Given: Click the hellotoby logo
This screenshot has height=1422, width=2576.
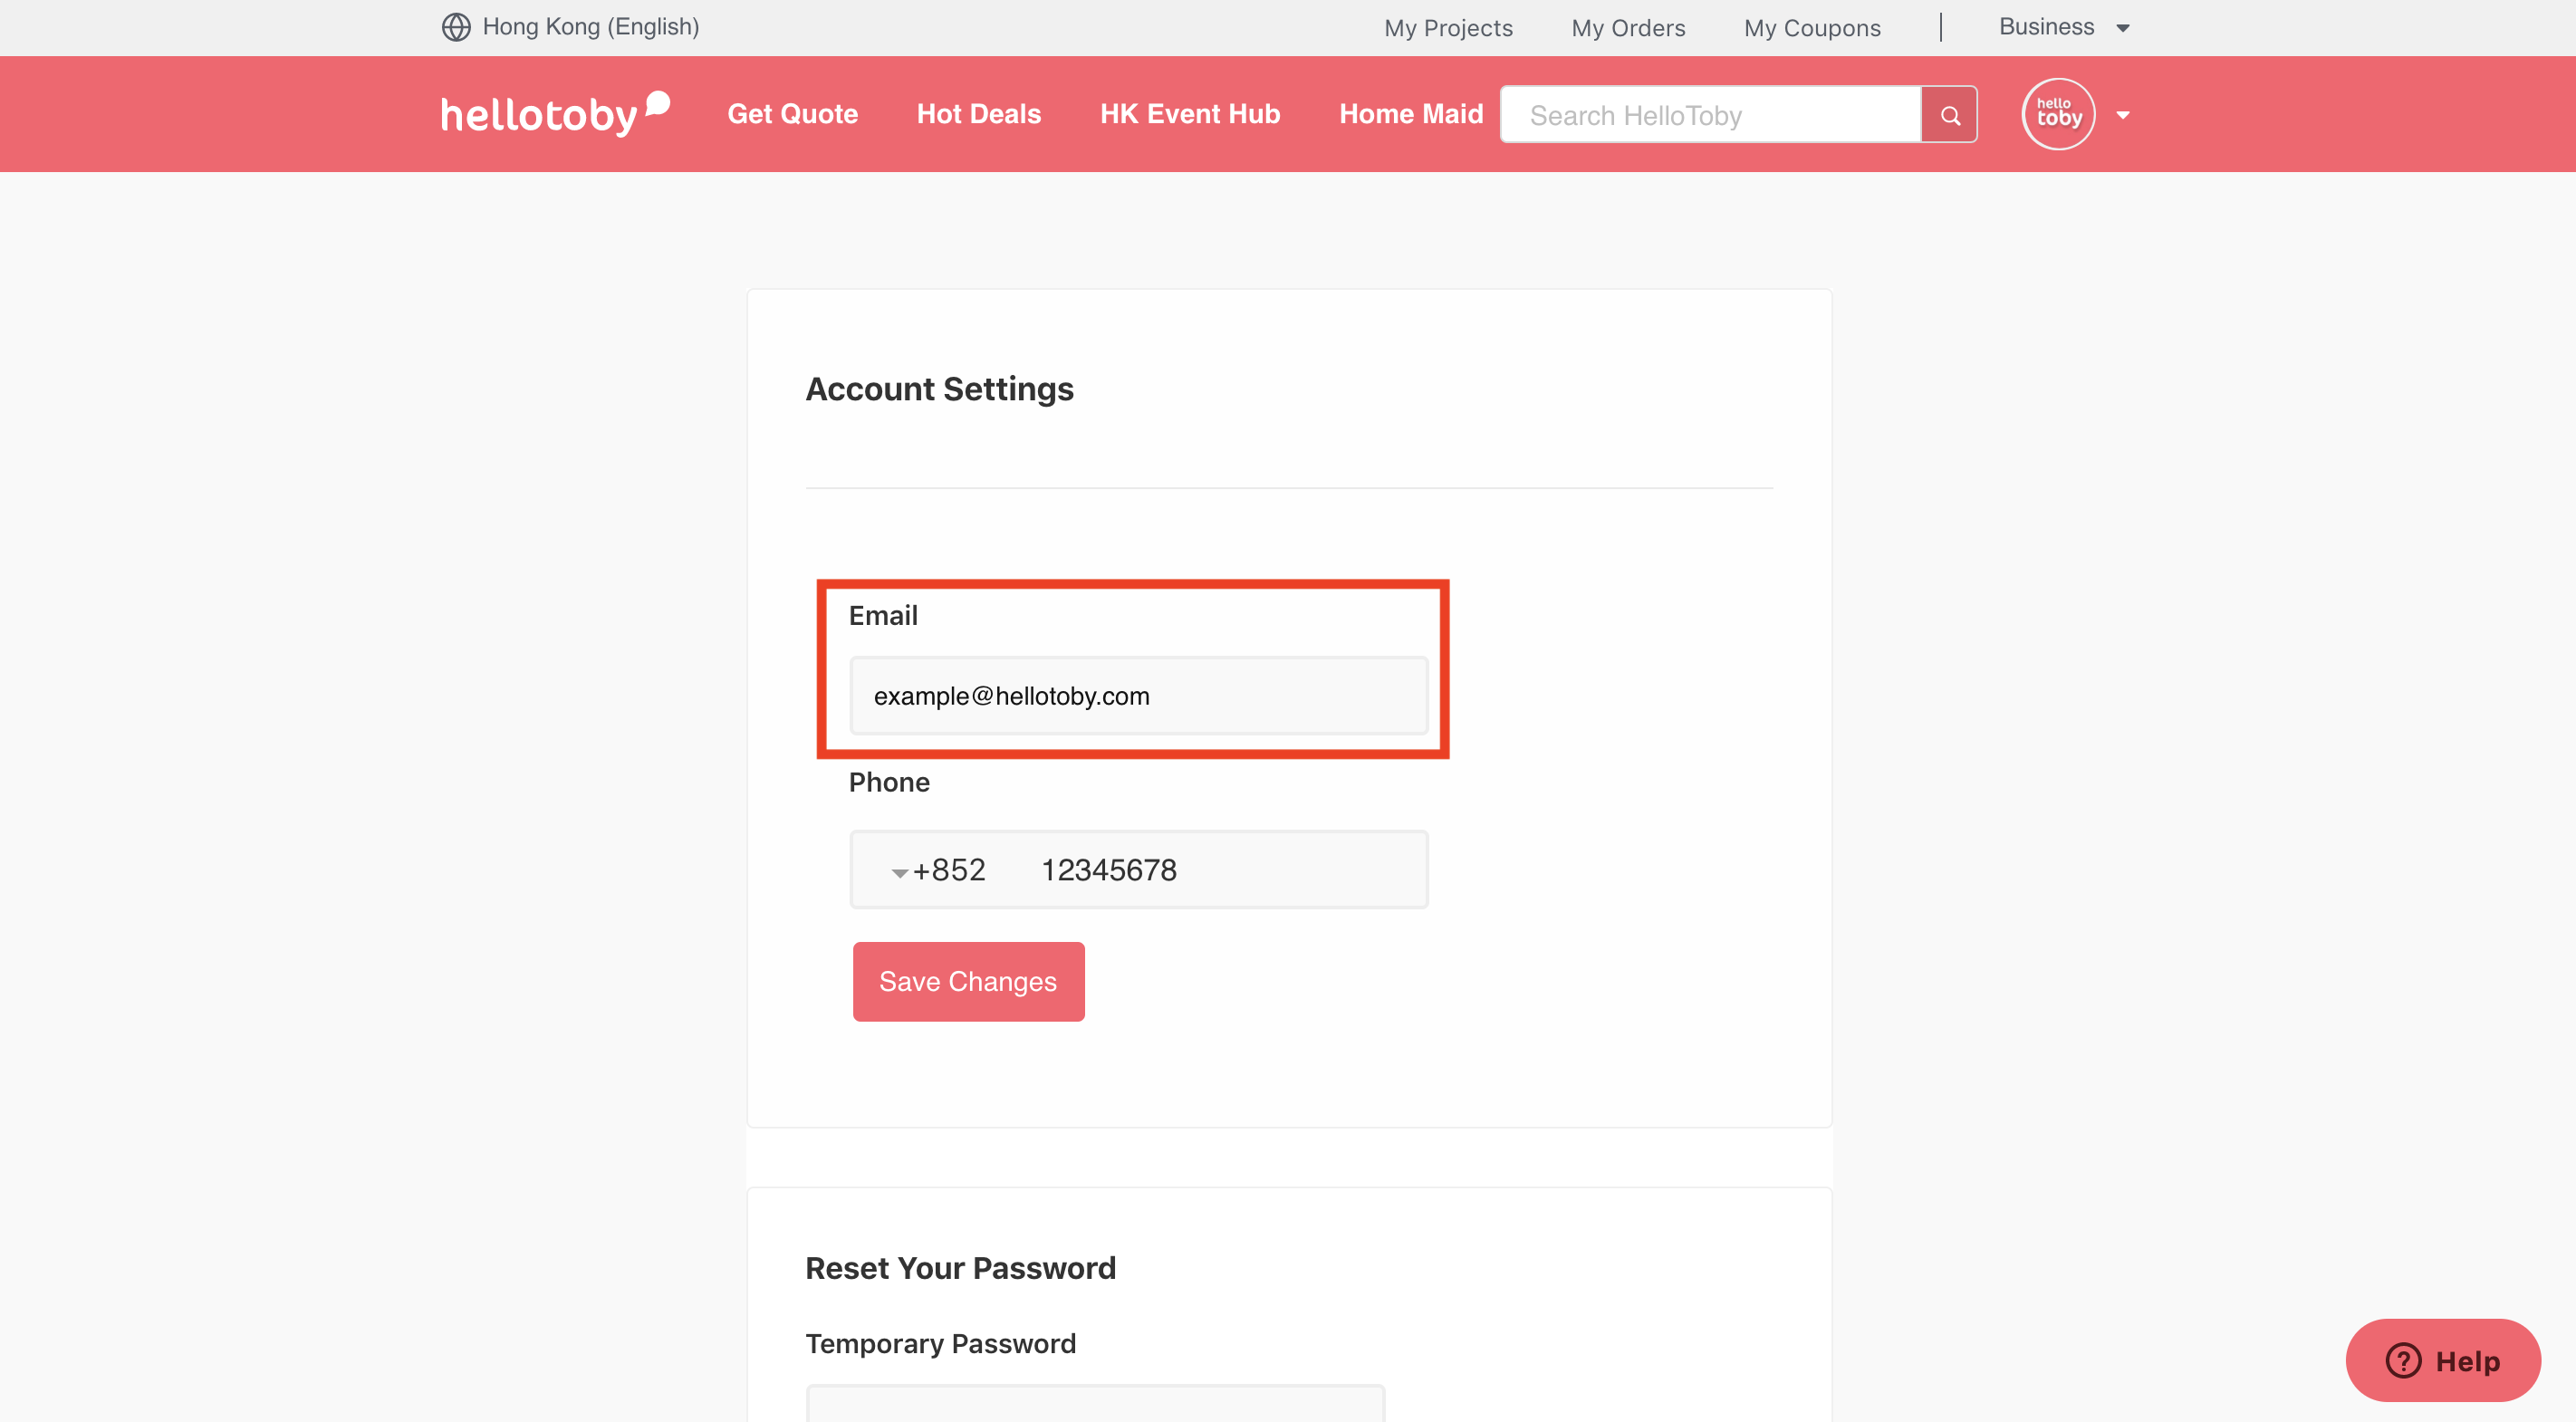Looking at the screenshot, I should (x=555, y=114).
